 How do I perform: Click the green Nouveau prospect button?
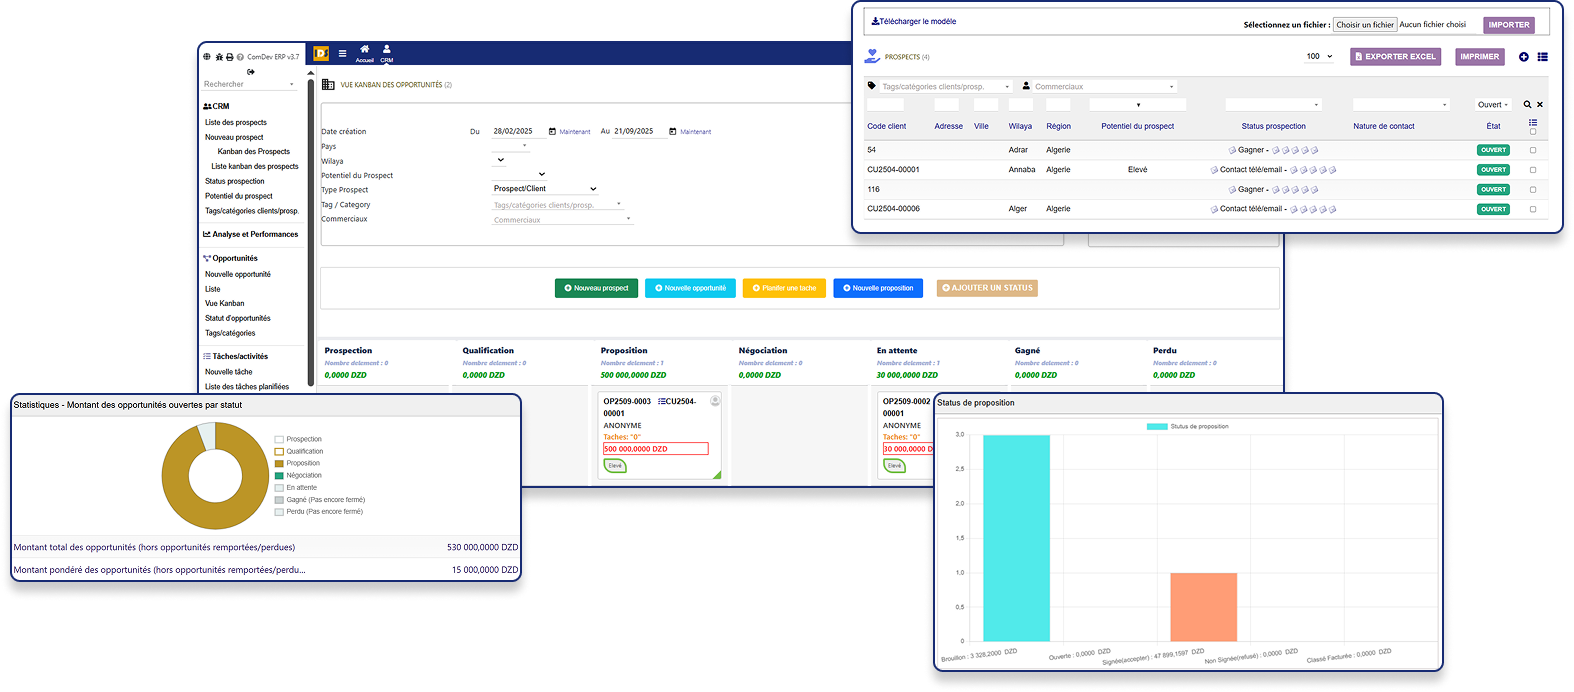pos(596,288)
